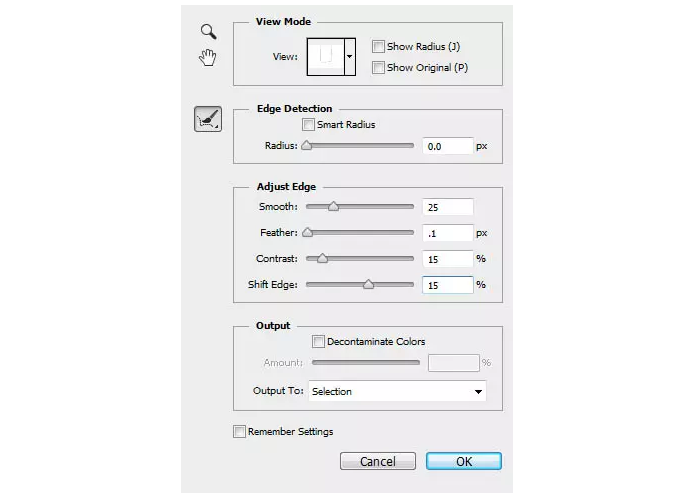The height and width of the screenshot is (503, 696).
Task: Enable the Show Radius (J) checkbox
Action: [x=378, y=46]
